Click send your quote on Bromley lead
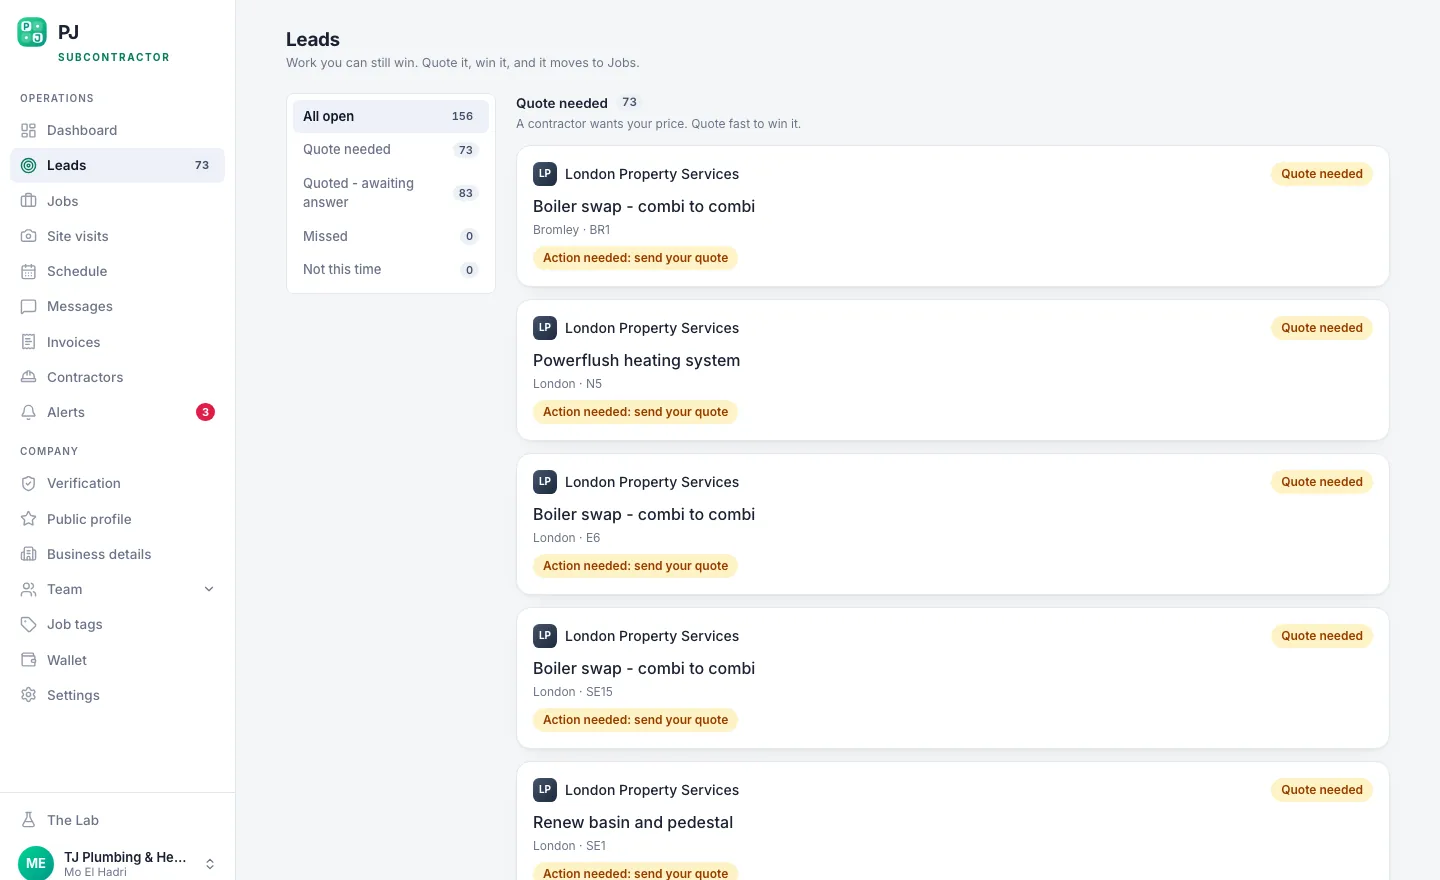The width and height of the screenshot is (1440, 880). 635,258
